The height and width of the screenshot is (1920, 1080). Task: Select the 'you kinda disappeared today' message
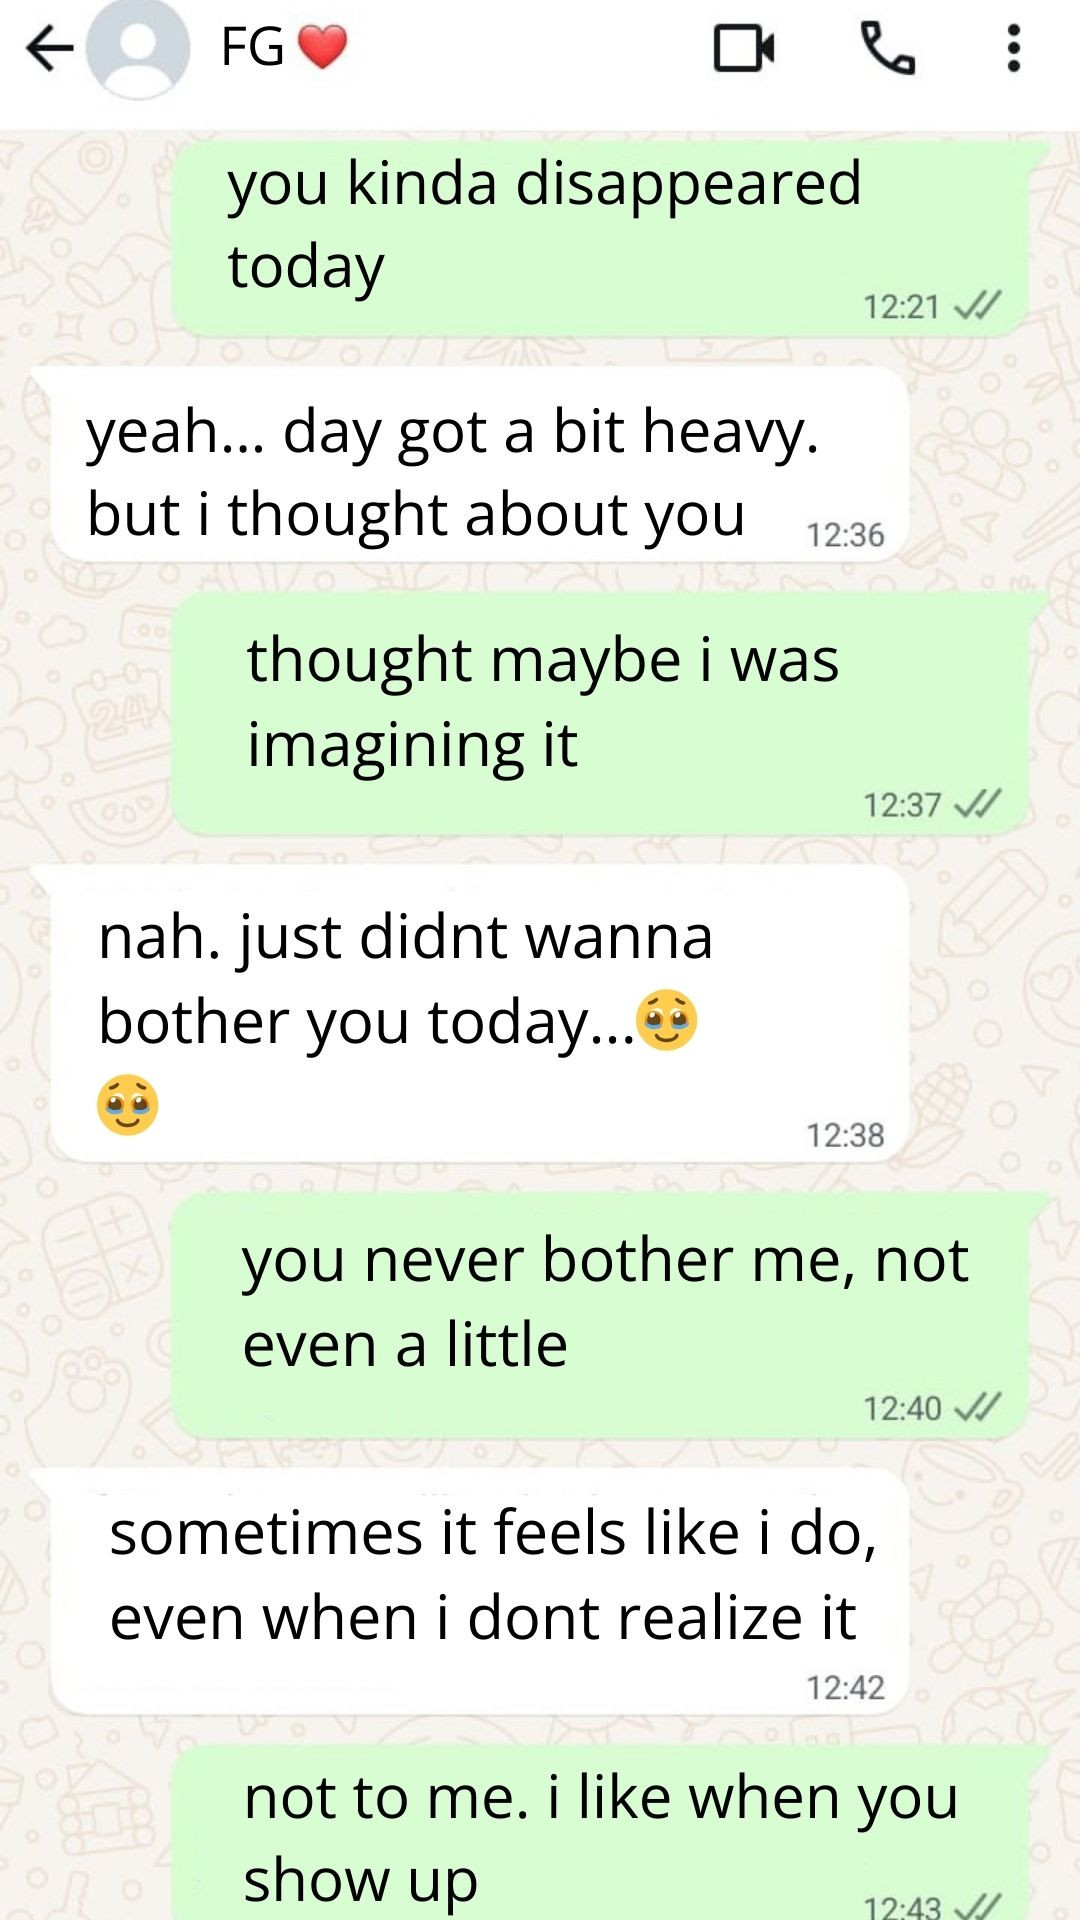pyautogui.click(x=600, y=237)
